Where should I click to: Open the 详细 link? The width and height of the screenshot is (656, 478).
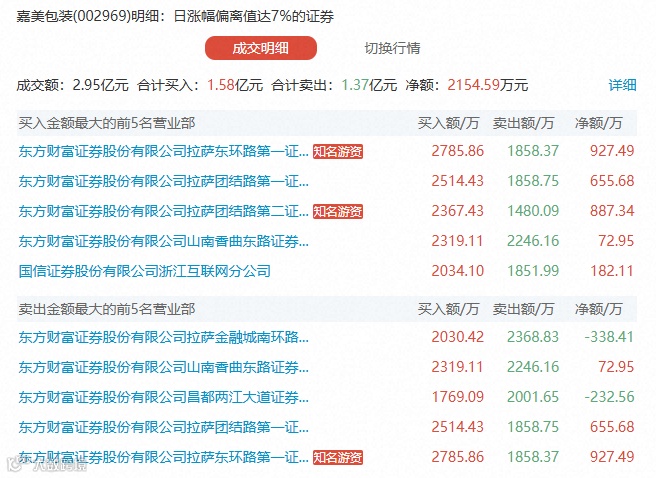coord(622,85)
